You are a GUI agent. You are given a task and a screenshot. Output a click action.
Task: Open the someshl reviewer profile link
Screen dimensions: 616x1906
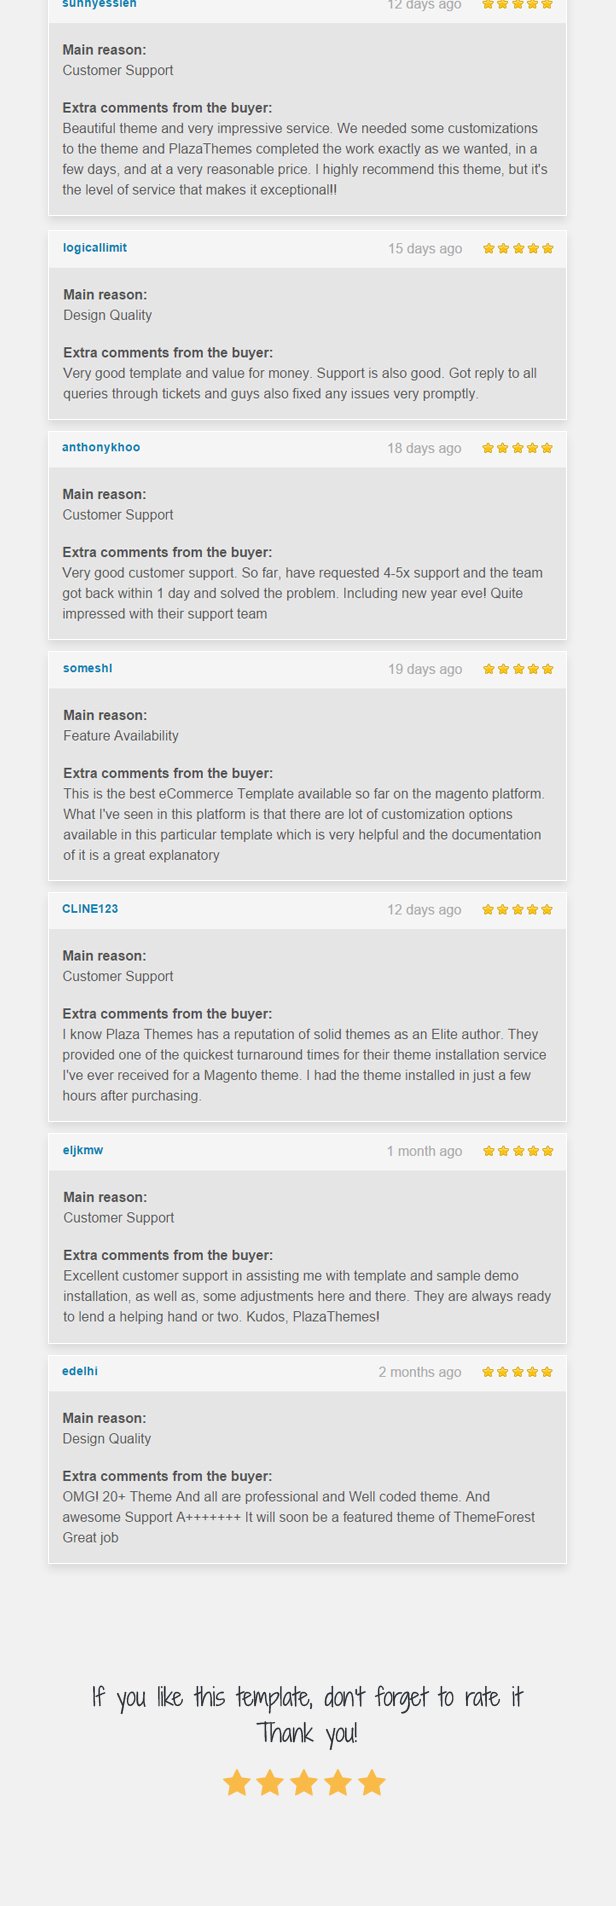tap(88, 668)
